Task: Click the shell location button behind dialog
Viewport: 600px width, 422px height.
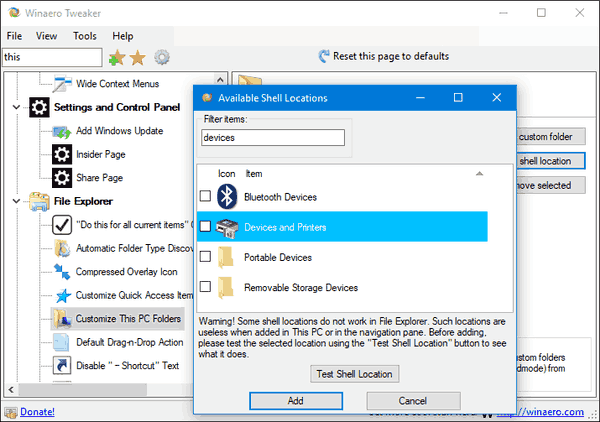Action: pyautogui.click(x=551, y=161)
